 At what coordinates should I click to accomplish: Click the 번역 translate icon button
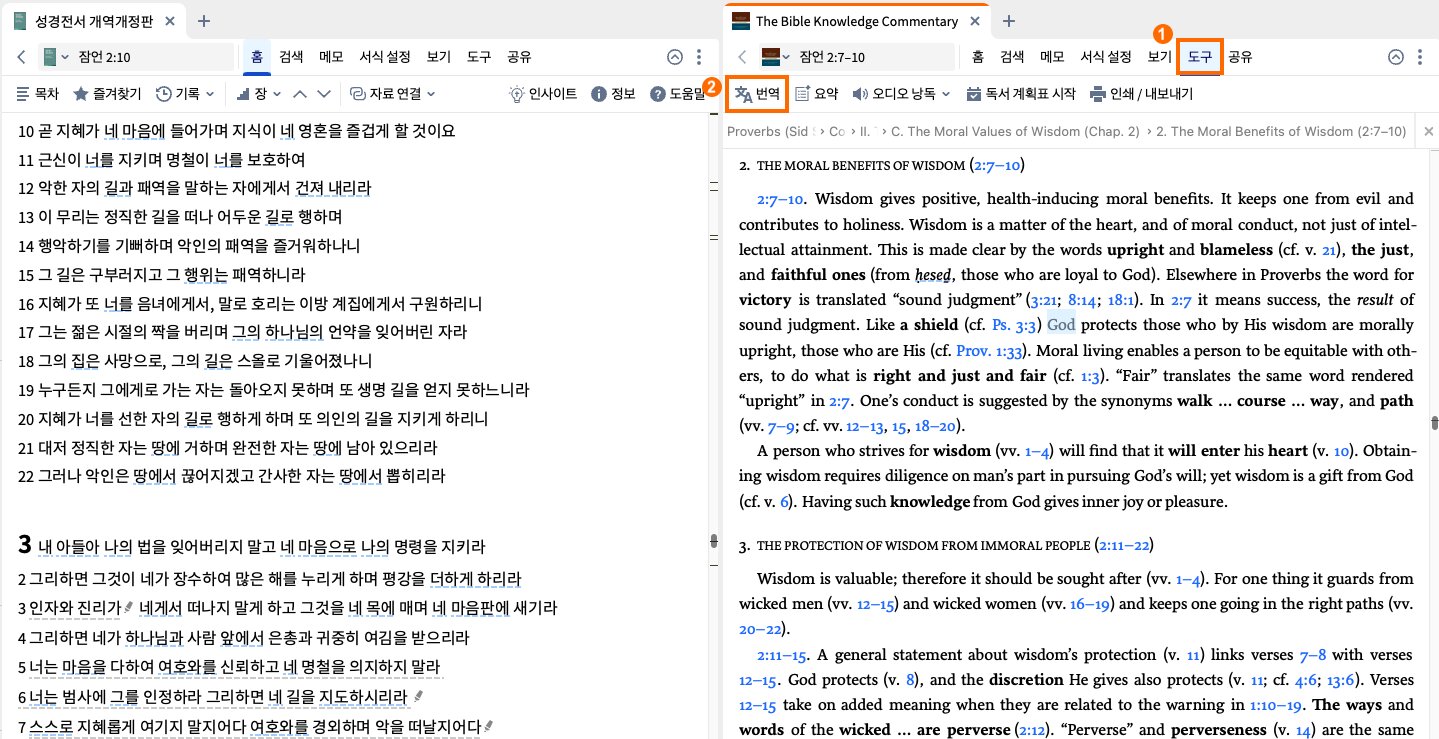click(x=757, y=94)
